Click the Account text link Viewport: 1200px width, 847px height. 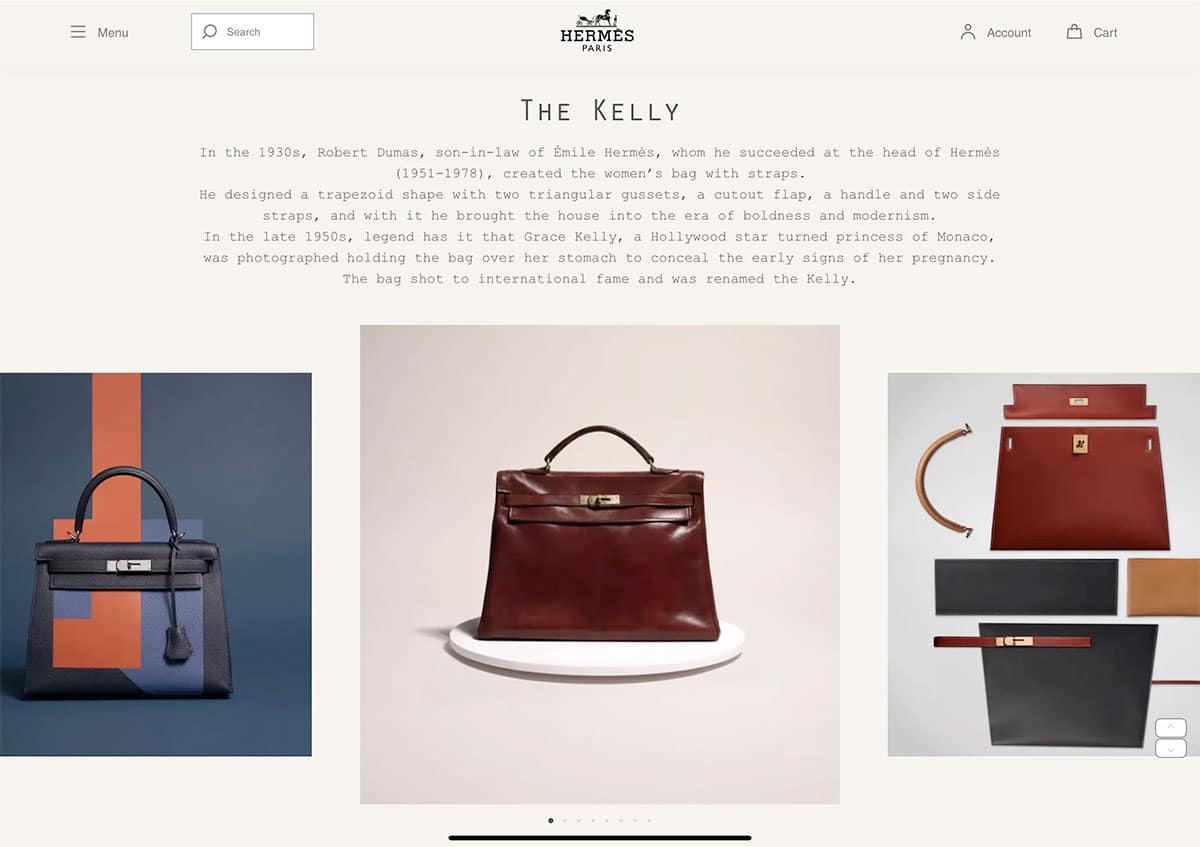point(1009,33)
